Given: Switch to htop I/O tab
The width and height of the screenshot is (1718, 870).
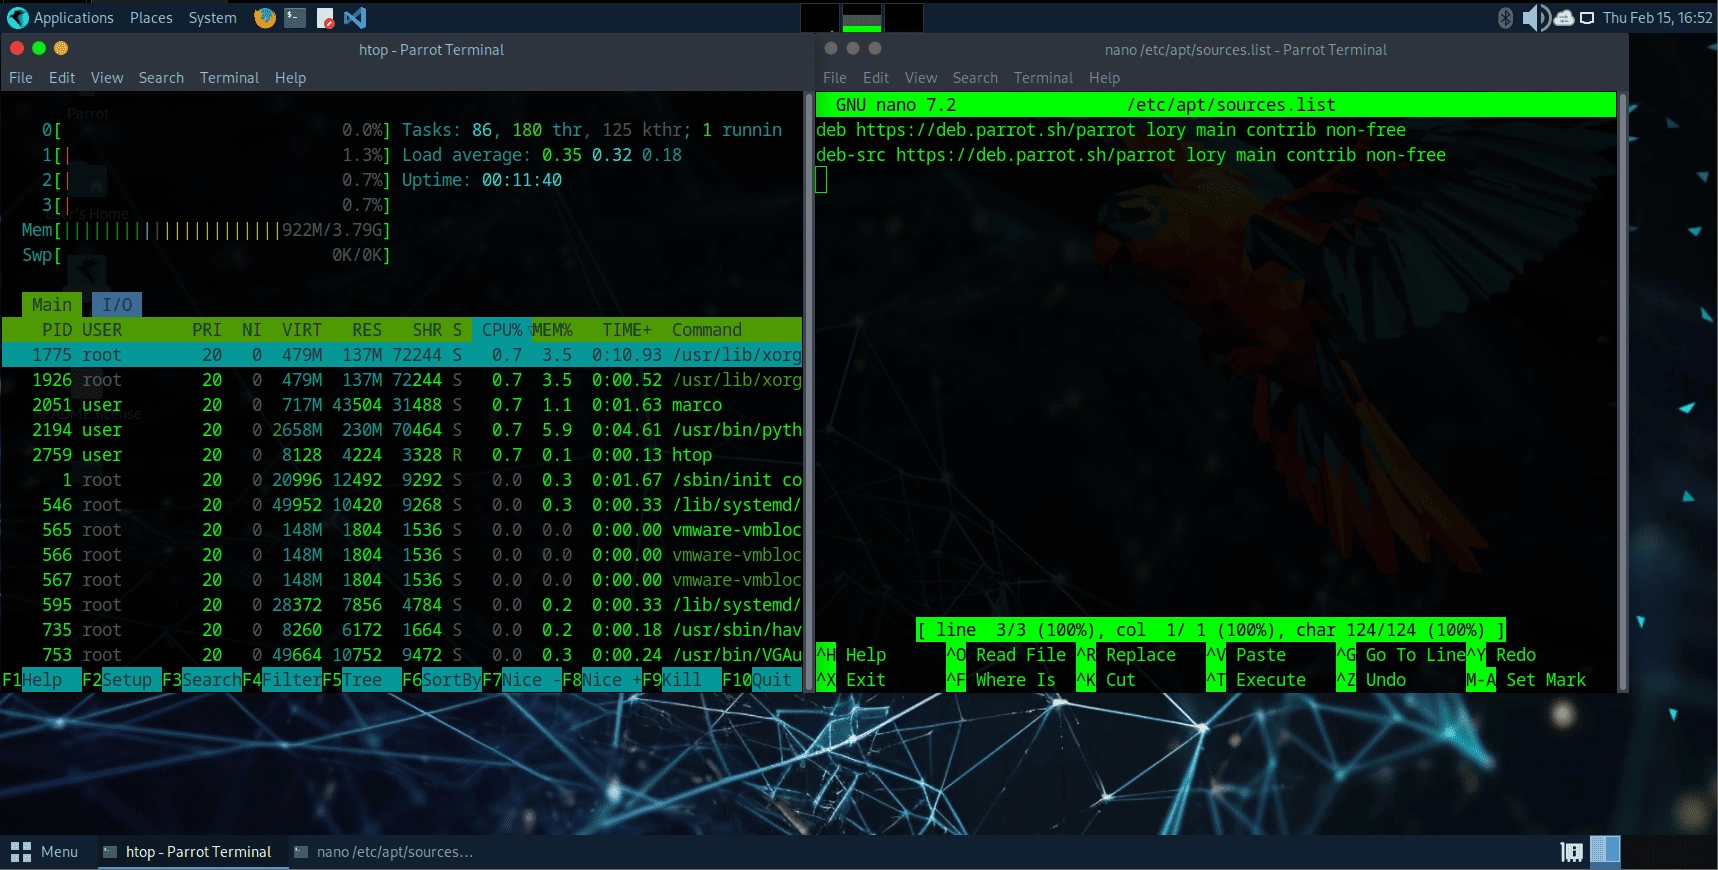Looking at the screenshot, I should (x=117, y=305).
